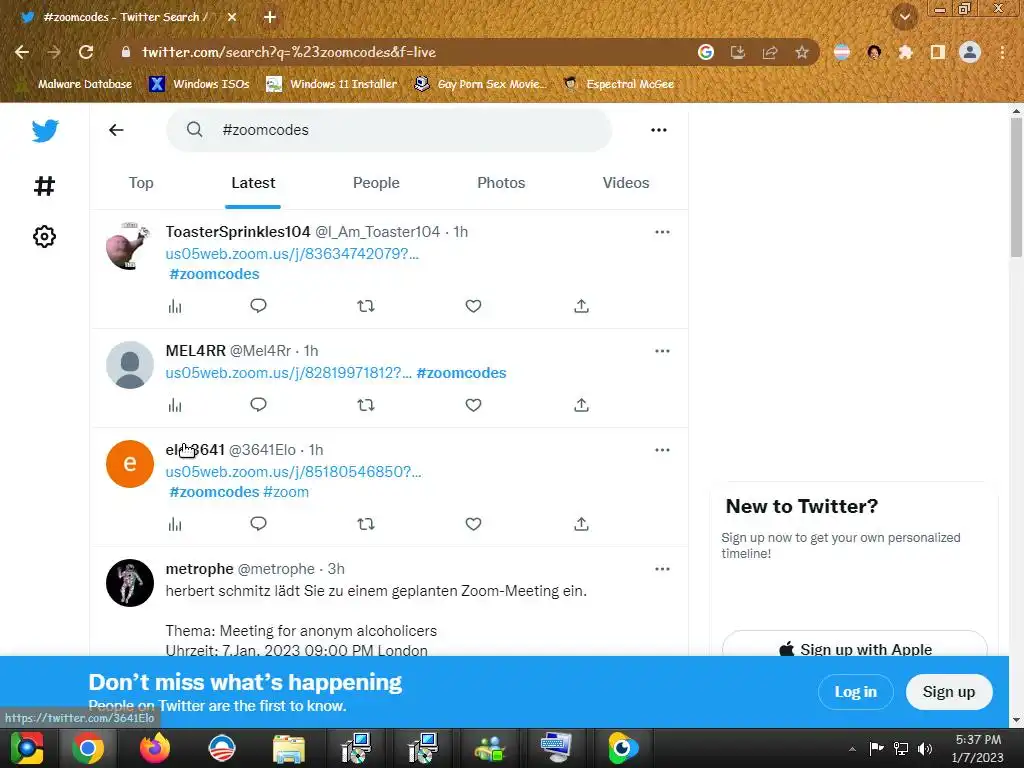
Task: Switch to the People tab
Action: (376, 183)
